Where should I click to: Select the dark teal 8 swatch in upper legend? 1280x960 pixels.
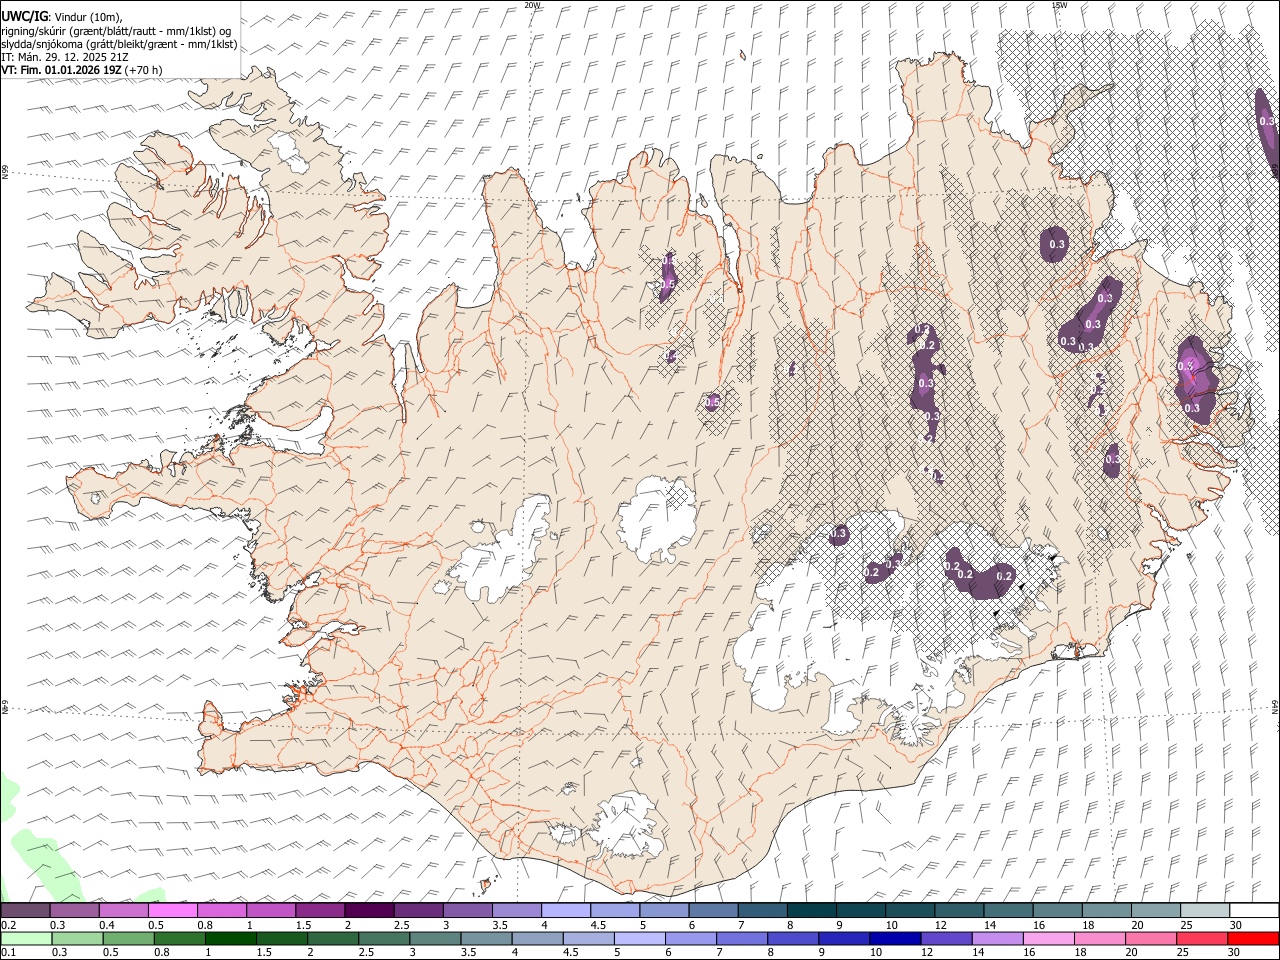(810, 910)
